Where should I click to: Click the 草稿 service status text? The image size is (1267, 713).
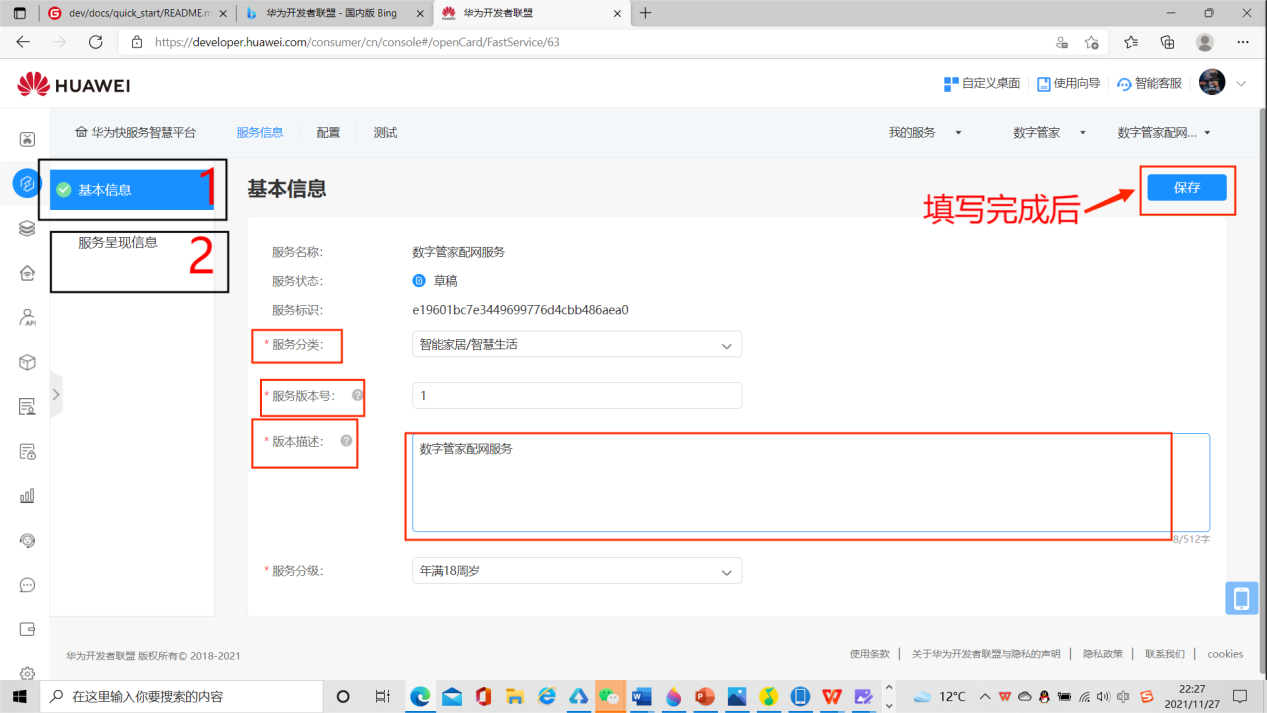click(445, 281)
